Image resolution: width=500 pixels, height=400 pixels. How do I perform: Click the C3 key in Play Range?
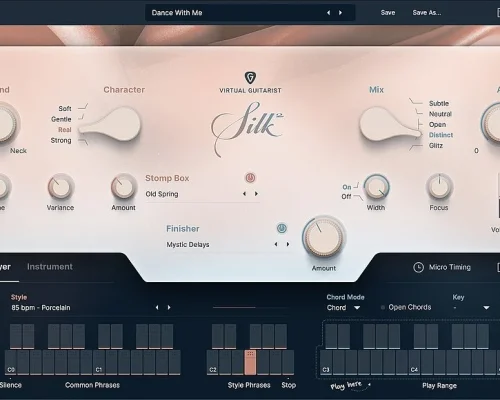pos(326,362)
